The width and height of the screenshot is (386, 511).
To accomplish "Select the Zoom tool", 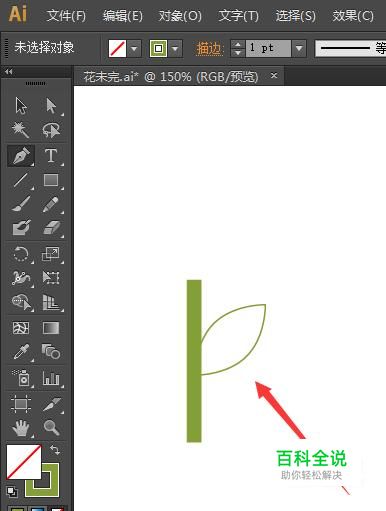I will tap(51, 428).
